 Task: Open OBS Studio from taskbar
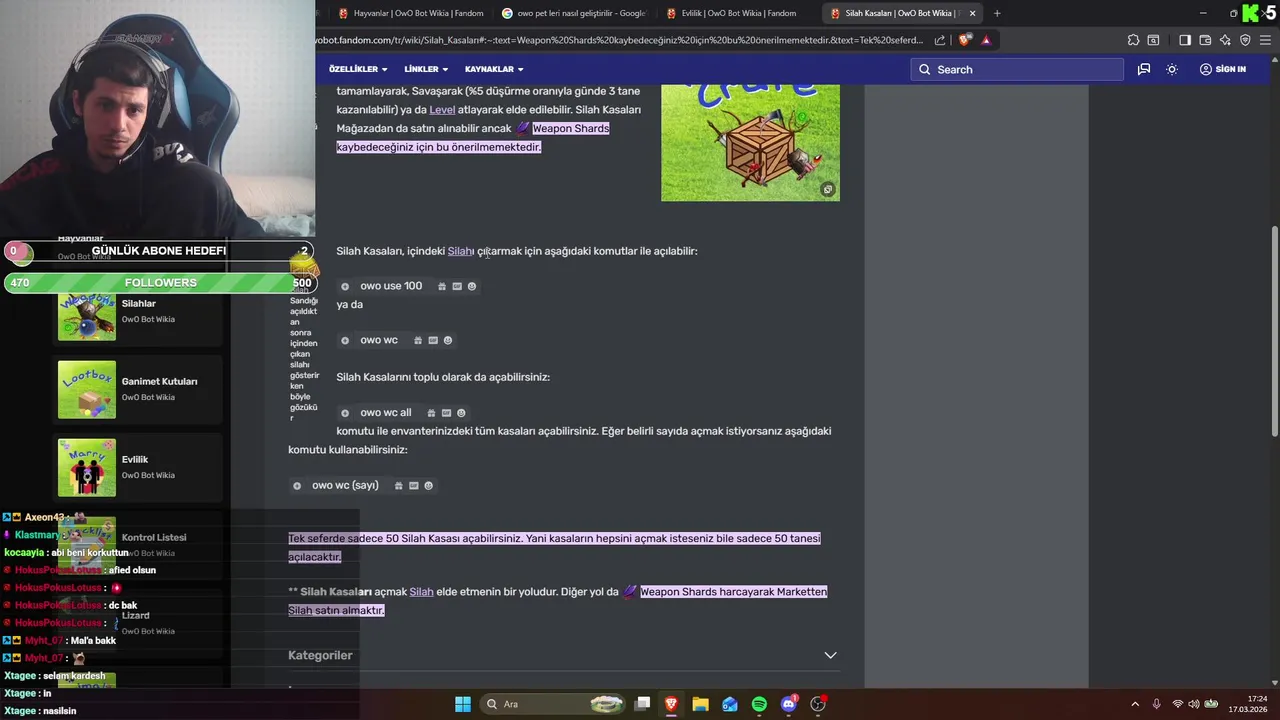click(x=818, y=704)
